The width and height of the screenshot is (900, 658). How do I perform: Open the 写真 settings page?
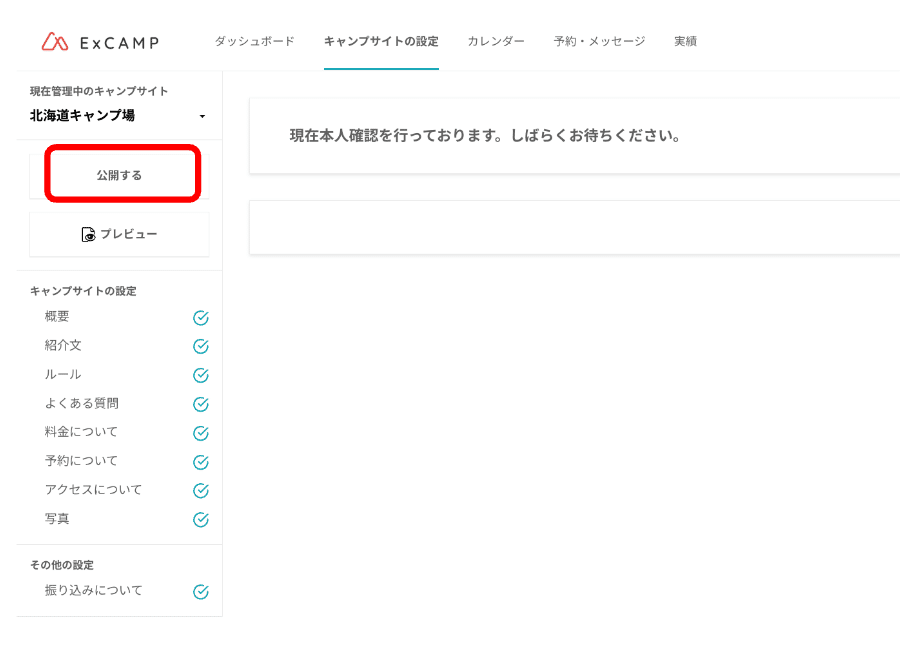point(57,519)
